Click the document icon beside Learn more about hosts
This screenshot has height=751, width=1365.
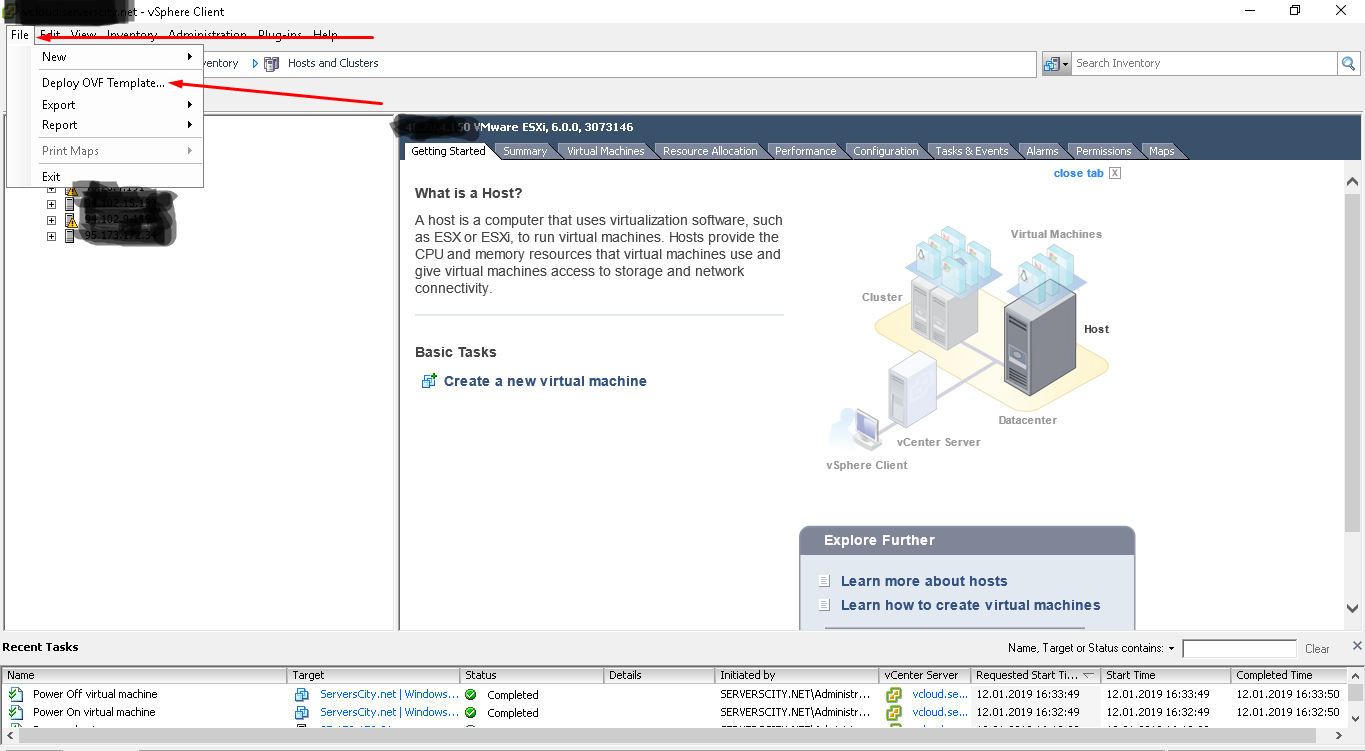(824, 581)
